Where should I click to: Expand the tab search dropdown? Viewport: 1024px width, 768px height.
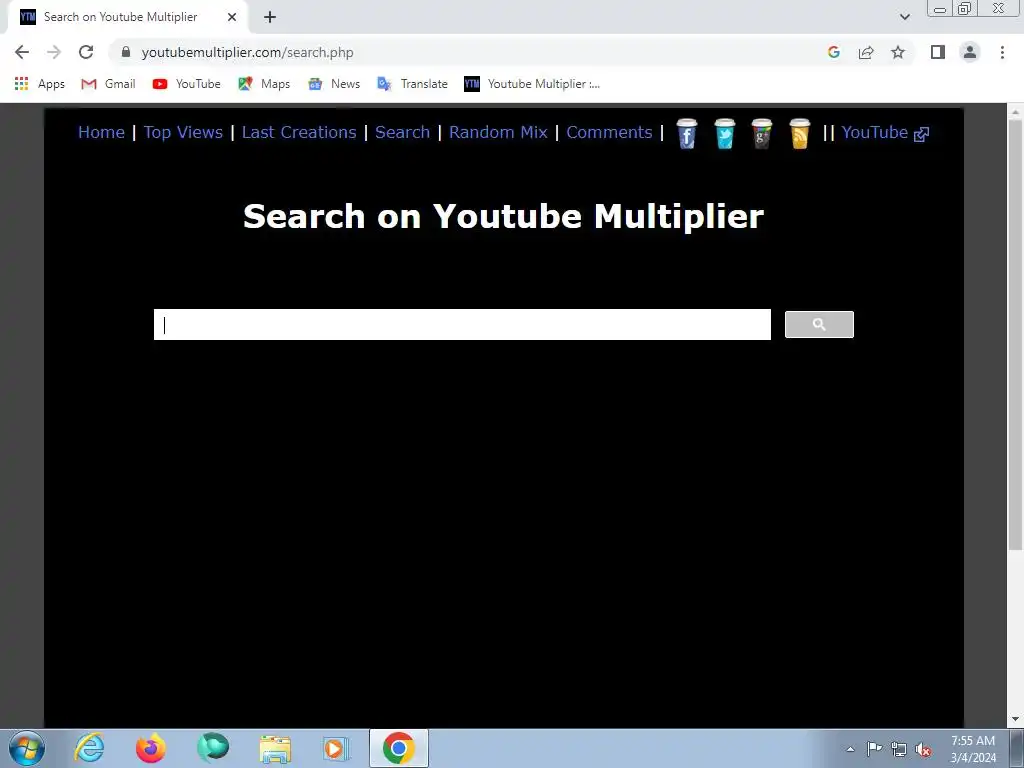(x=904, y=17)
